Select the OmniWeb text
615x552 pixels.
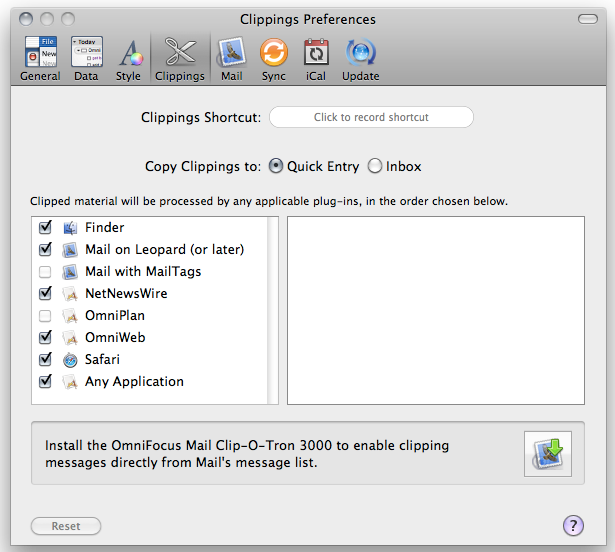pyautogui.click(x=115, y=337)
